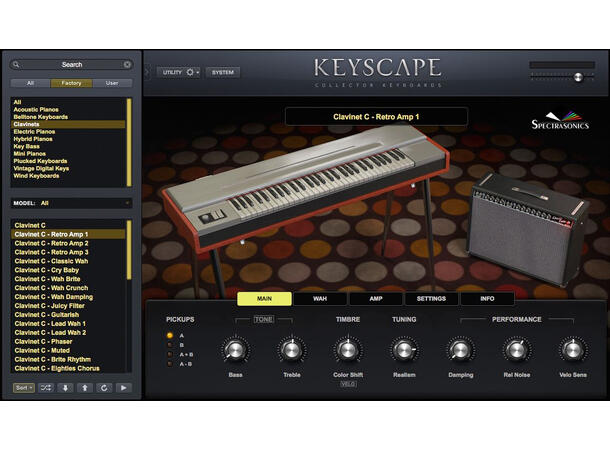The image size is (610, 450).
Task: Step to the next patch with the down arrow
Action: click(65, 388)
